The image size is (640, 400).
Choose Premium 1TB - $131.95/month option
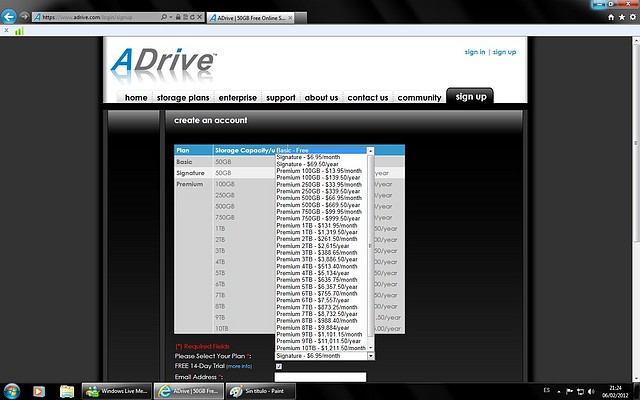[321, 225]
